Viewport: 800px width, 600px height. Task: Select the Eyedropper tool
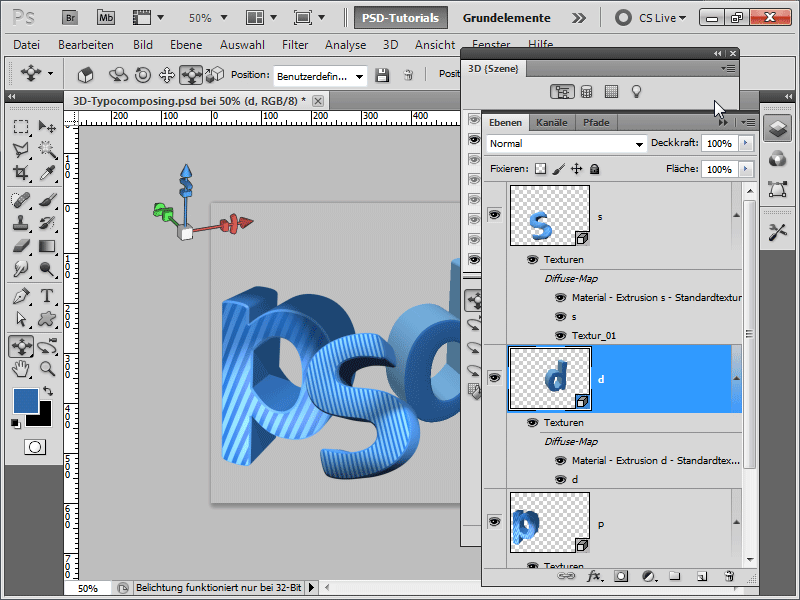coord(47,172)
